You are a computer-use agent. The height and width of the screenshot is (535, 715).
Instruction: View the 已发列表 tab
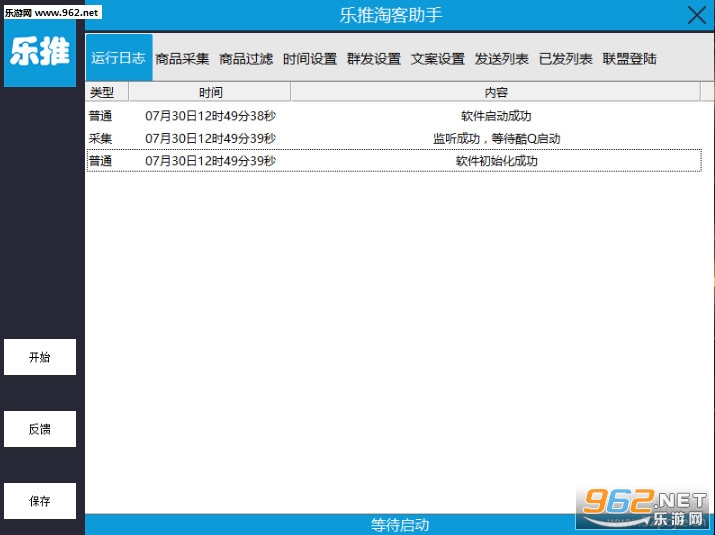tap(565, 59)
